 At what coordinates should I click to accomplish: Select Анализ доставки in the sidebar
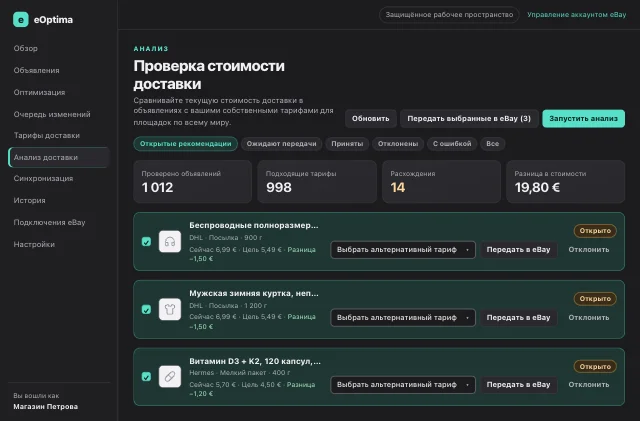click(x=59, y=157)
